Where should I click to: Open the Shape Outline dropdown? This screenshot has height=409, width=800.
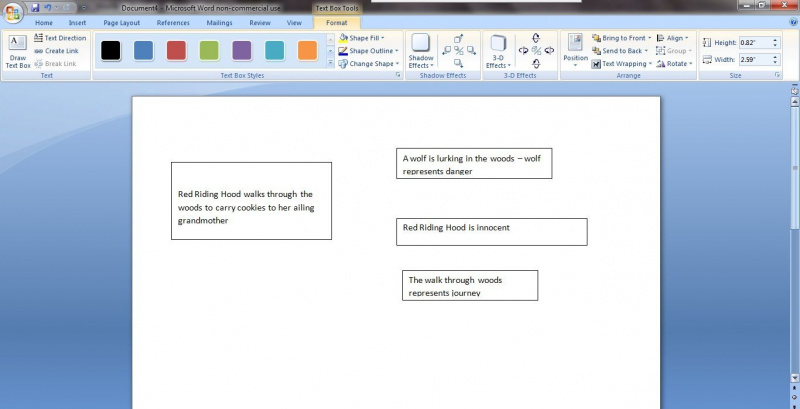pos(368,51)
